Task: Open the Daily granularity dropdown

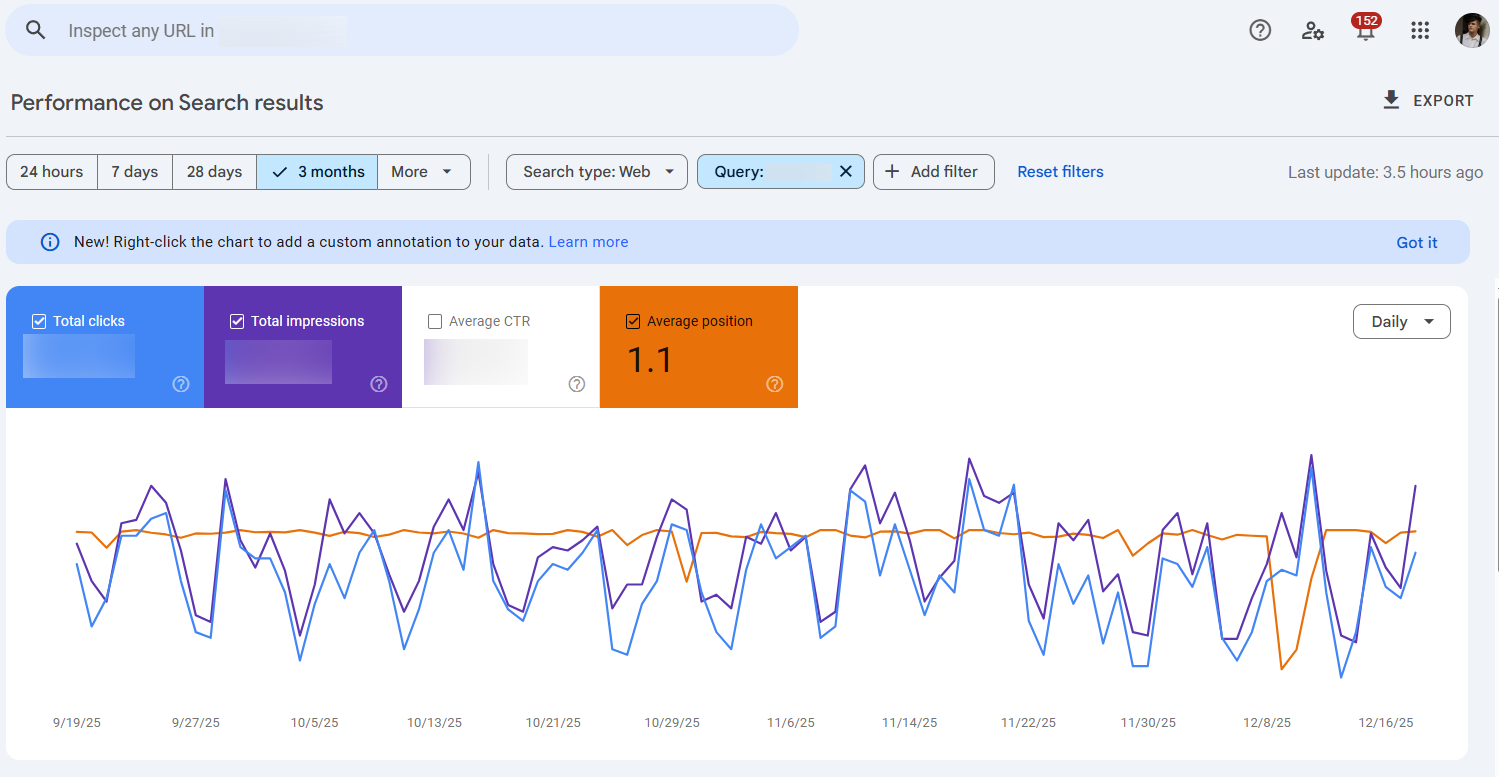Action: click(1401, 321)
